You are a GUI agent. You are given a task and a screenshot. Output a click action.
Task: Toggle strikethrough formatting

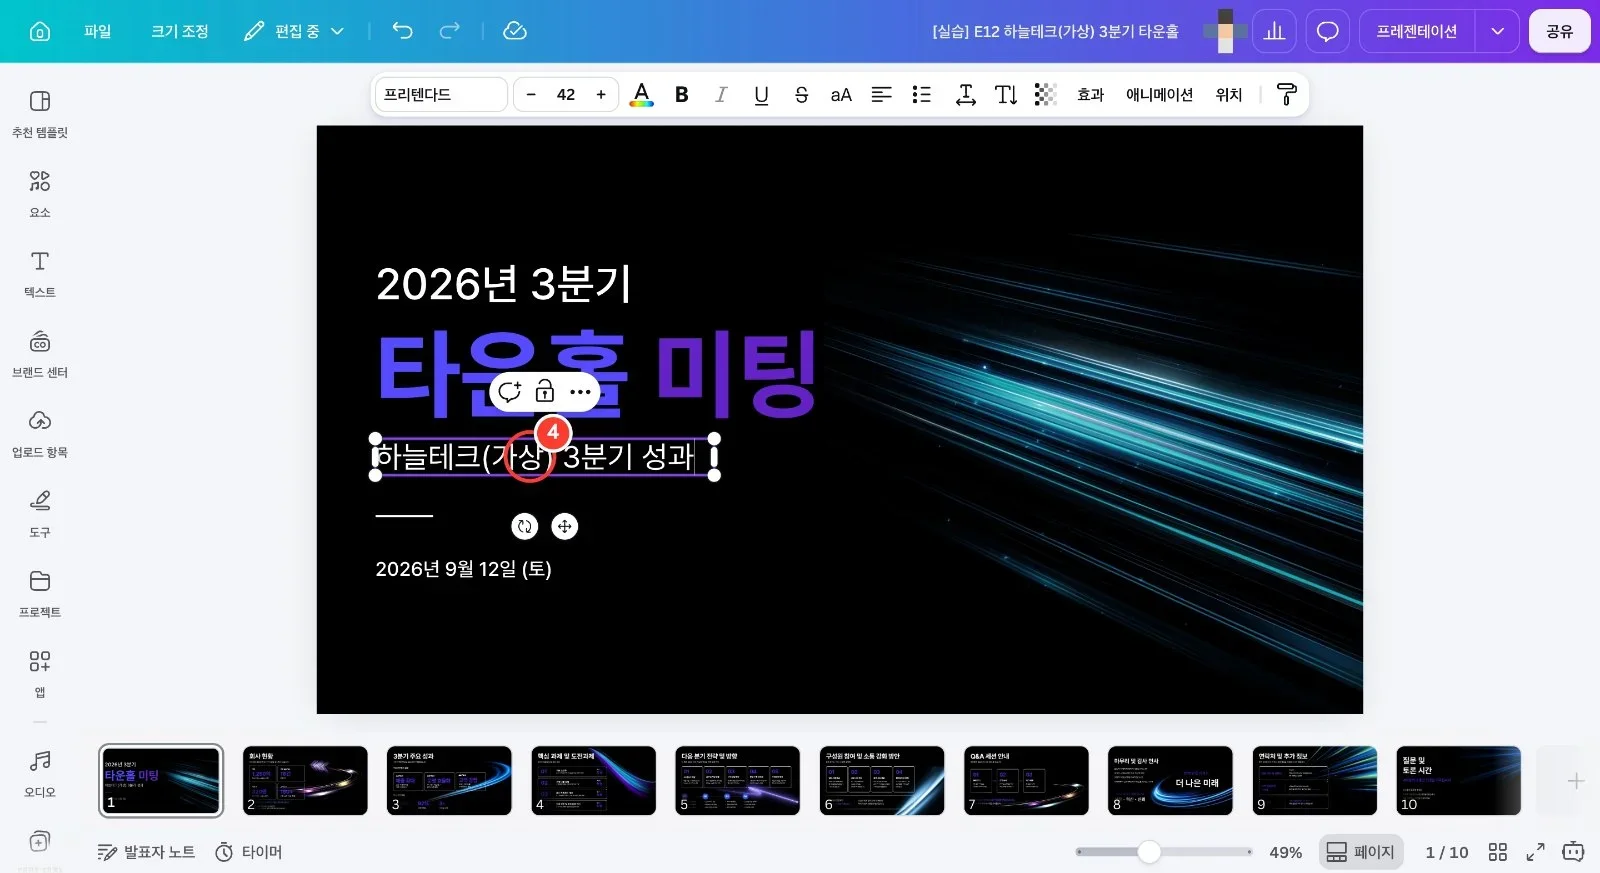click(801, 95)
